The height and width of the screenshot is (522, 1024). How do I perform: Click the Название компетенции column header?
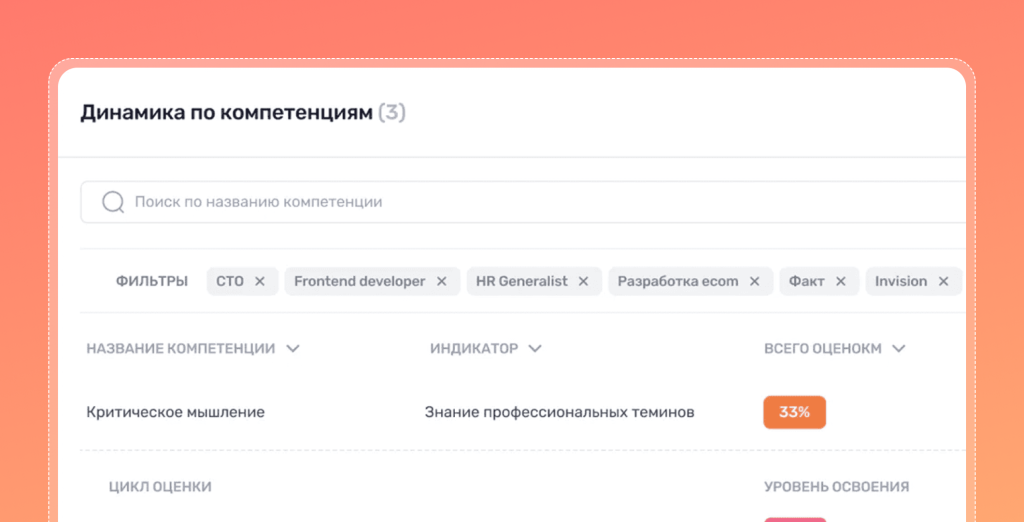tap(180, 349)
